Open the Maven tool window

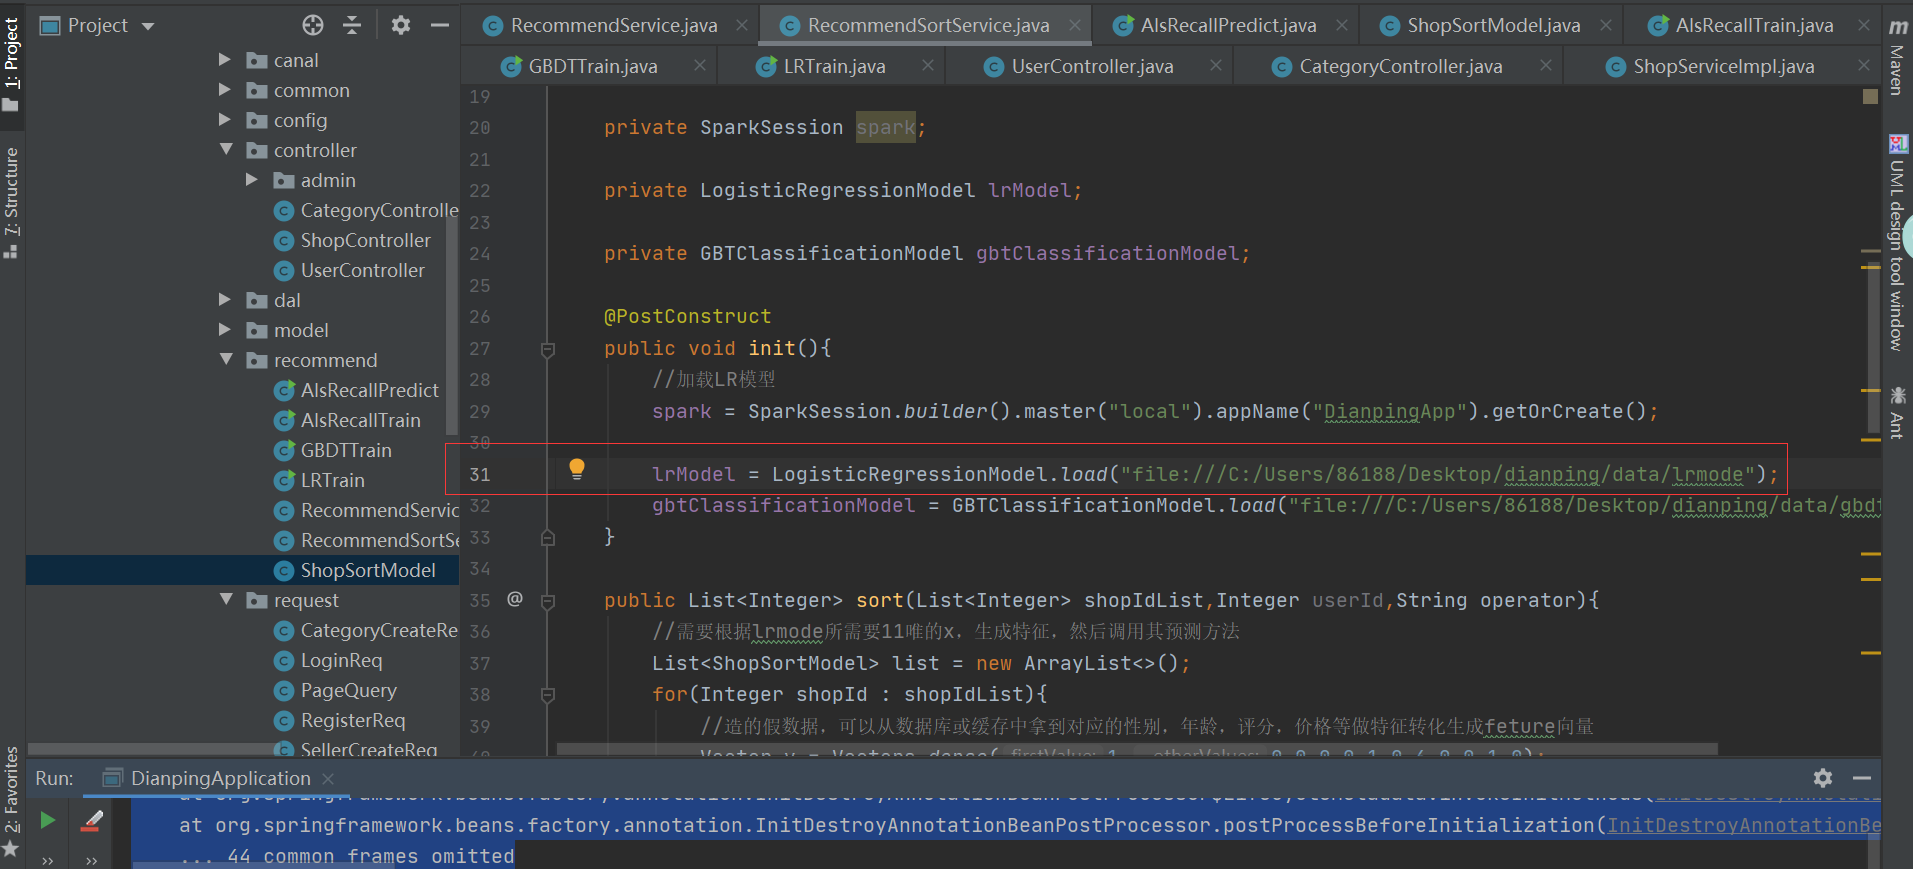click(1896, 56)
